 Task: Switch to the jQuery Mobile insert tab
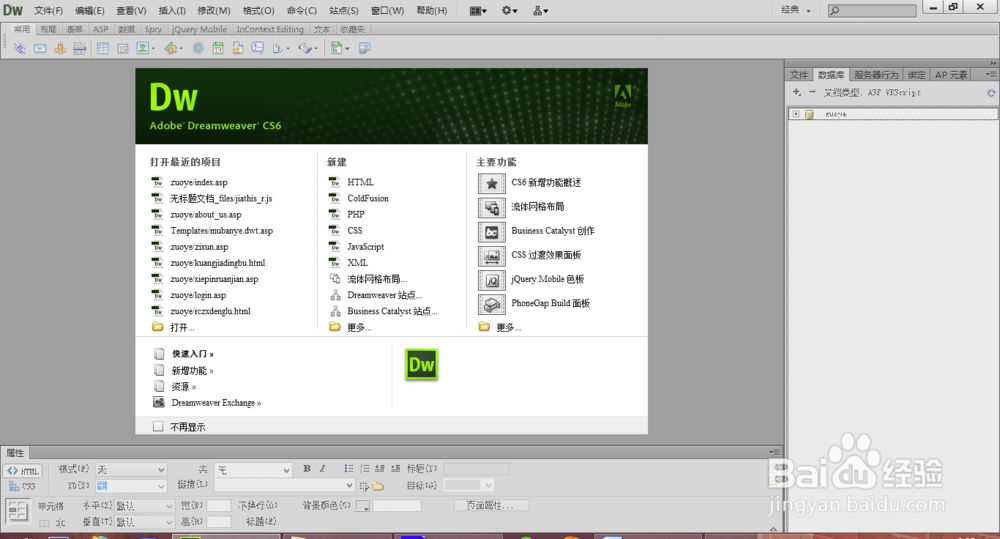click(x=199, y=29)
